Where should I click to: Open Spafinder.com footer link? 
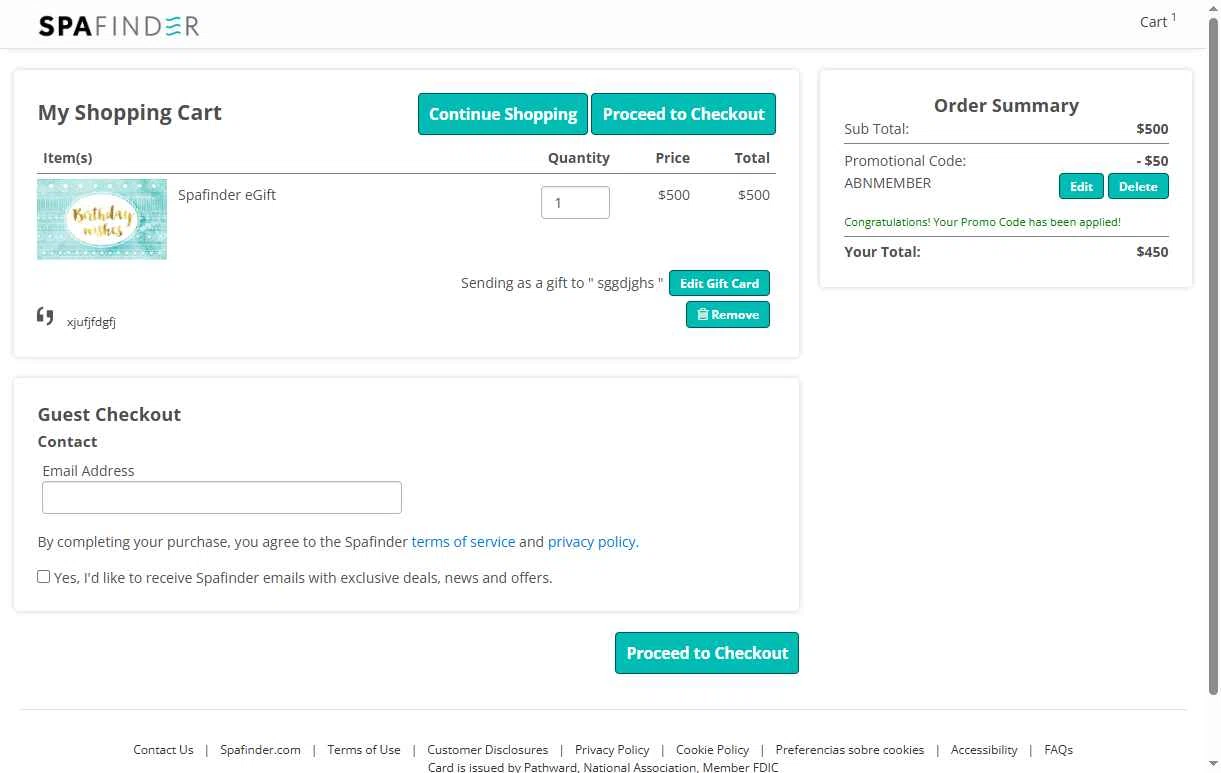tap(260, 749)
